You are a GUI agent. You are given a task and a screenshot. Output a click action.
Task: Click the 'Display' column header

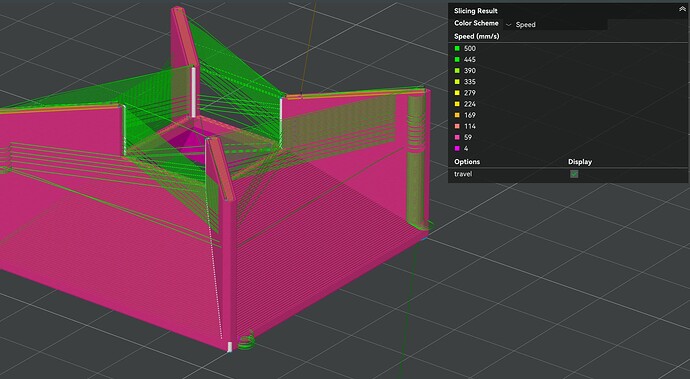[x=580, y=162]
